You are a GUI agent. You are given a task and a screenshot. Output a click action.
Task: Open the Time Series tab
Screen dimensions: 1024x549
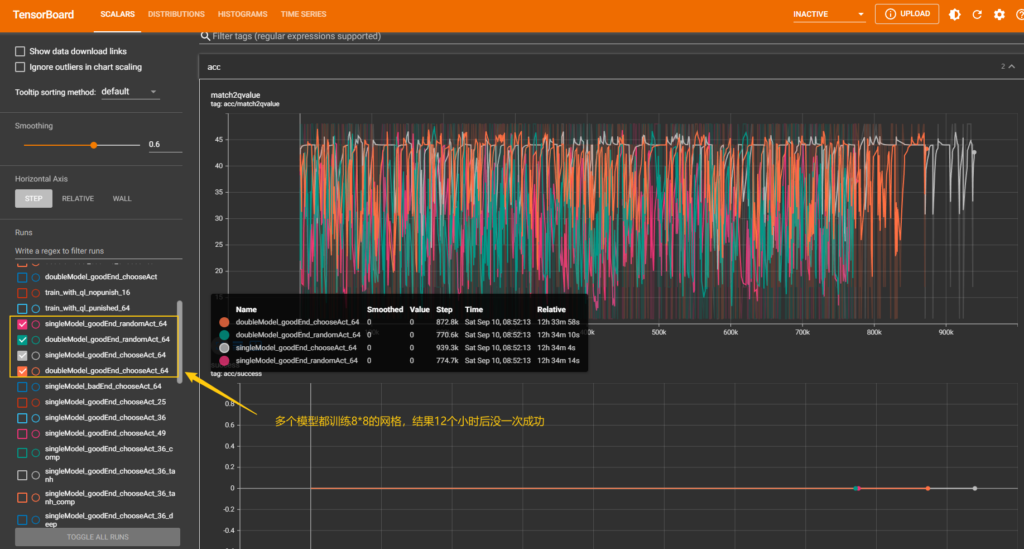(x=303, y=14)
